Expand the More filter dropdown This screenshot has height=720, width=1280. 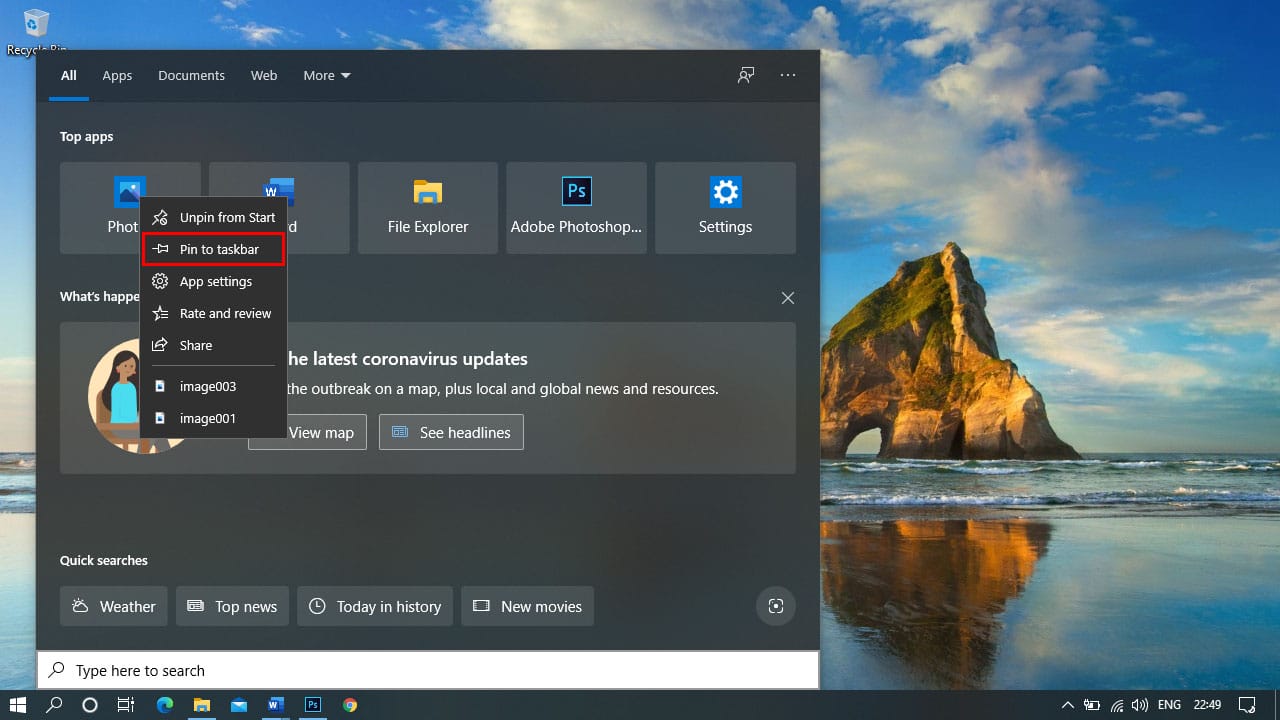point(327,75)
